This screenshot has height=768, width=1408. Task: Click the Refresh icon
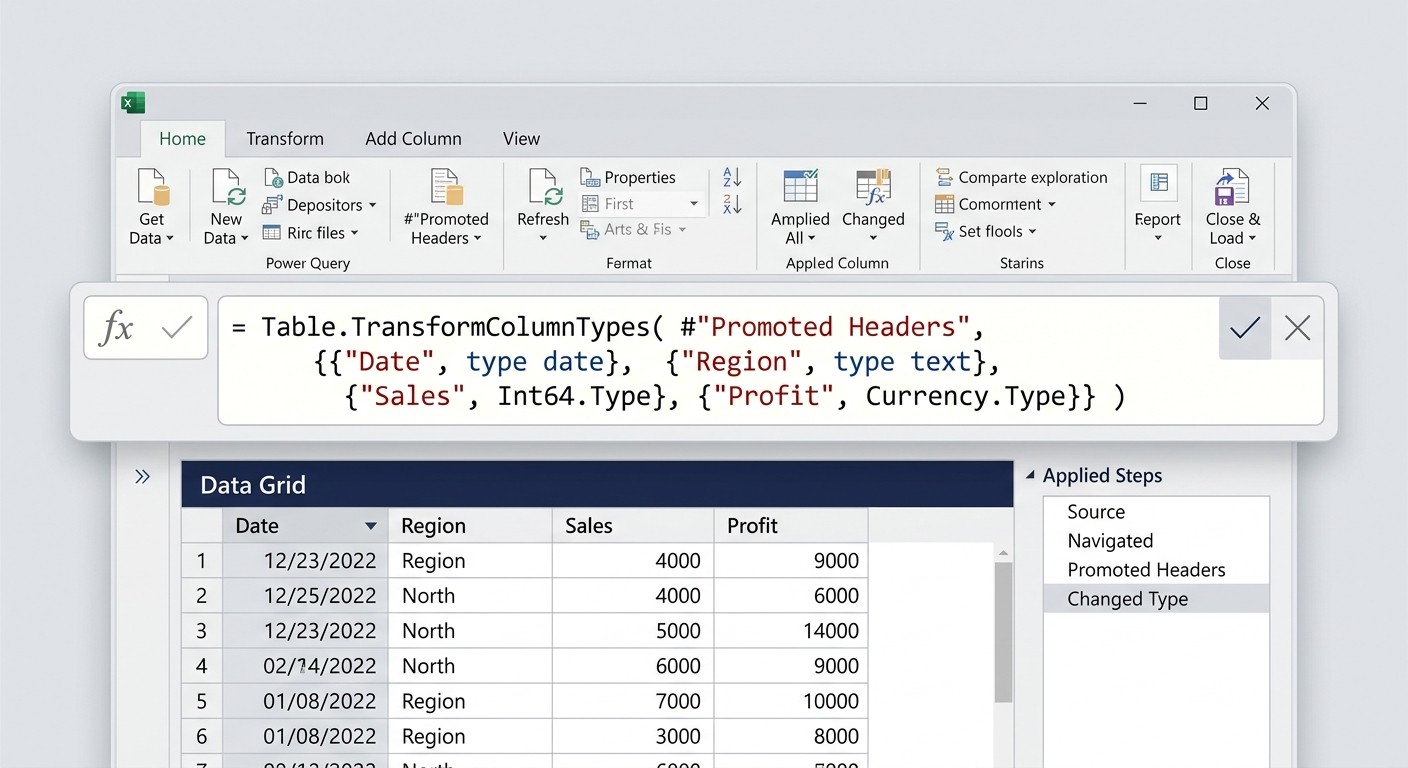coord(543,188)
